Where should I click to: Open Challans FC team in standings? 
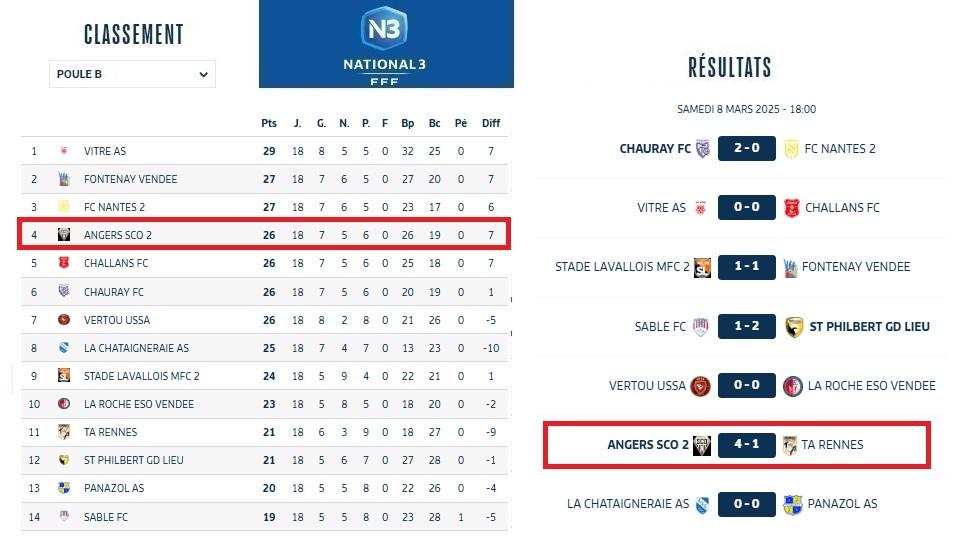coord(116,263)
